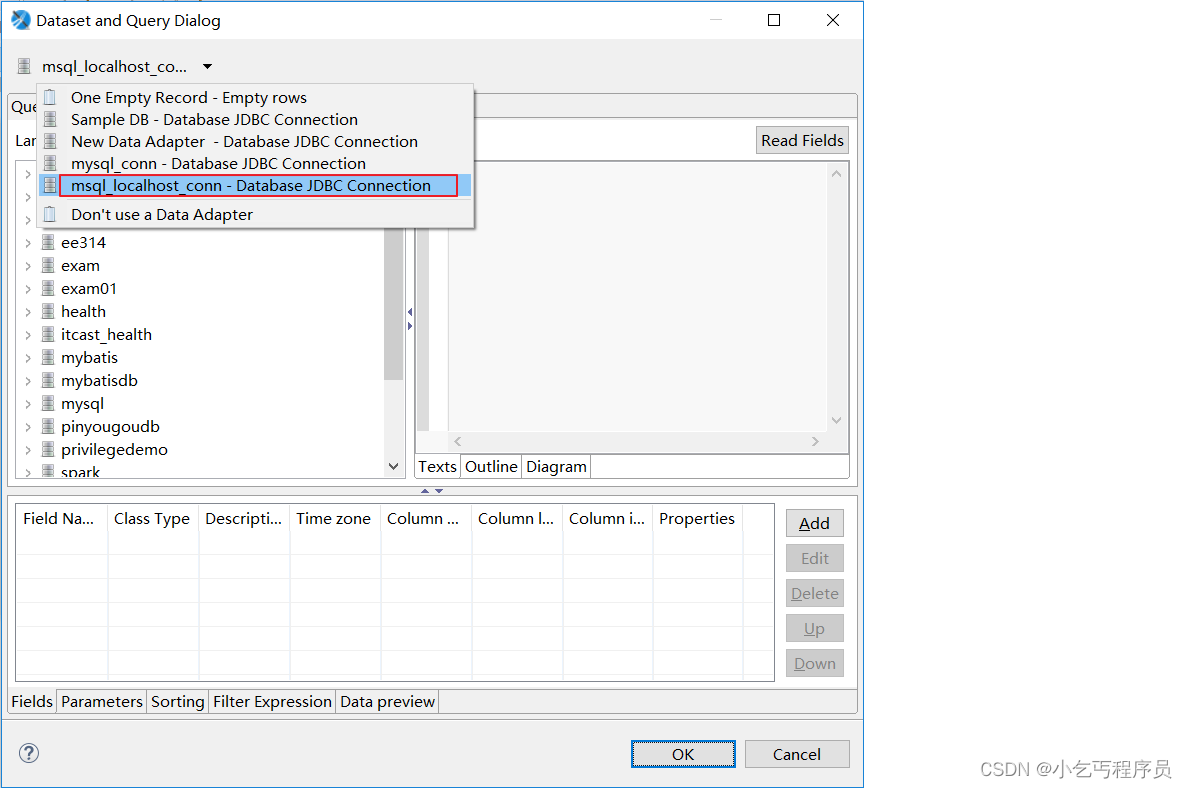Click the Don't use a Data Adapter icon
1187x788 pixels.
(50, 214)
